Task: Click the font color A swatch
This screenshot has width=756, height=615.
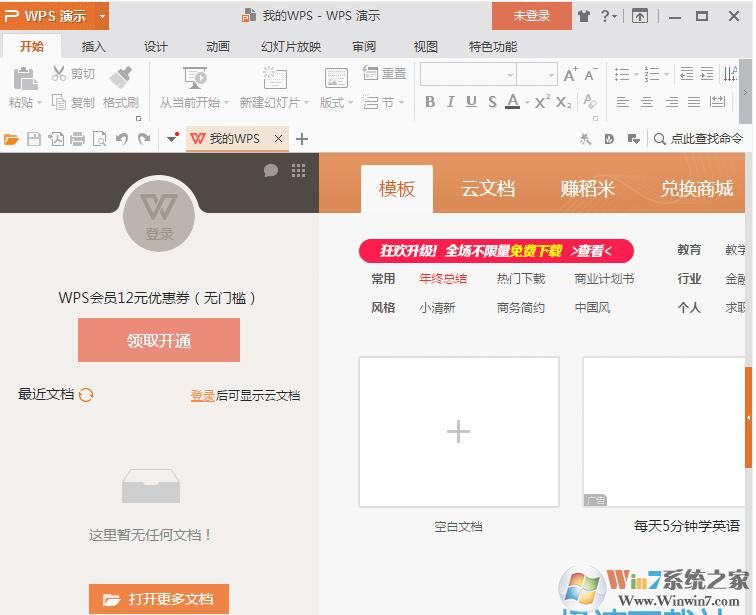Action: [x=513, y=102]
